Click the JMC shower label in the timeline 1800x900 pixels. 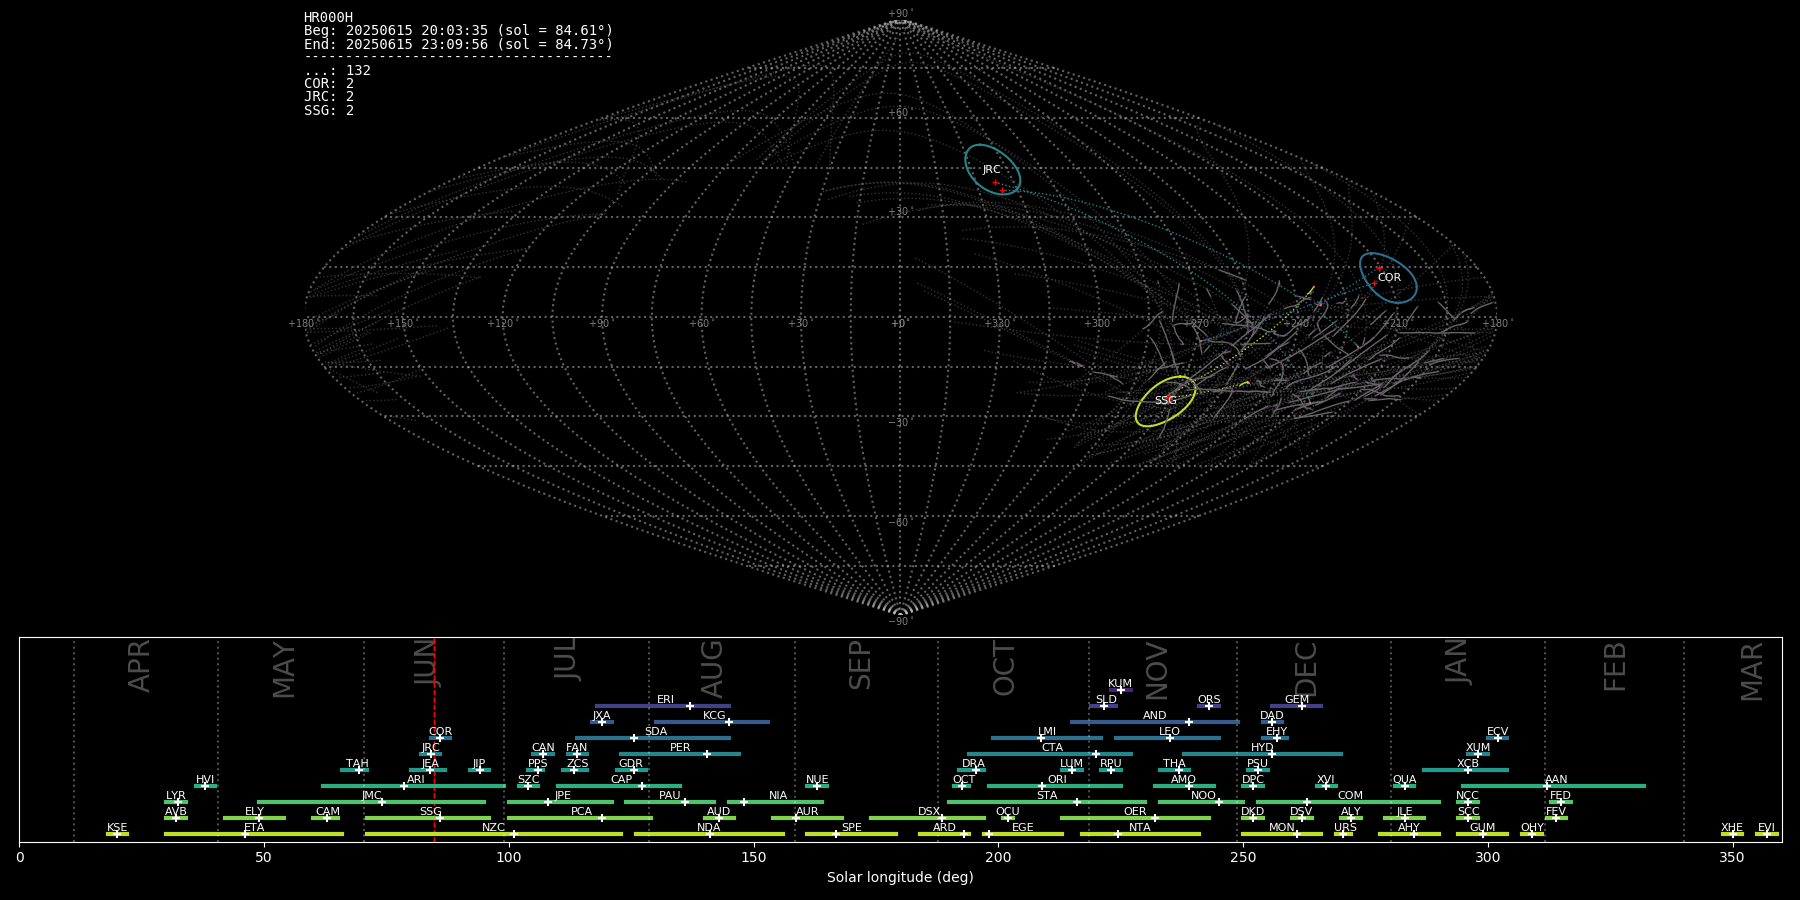(x=371, y=796)
